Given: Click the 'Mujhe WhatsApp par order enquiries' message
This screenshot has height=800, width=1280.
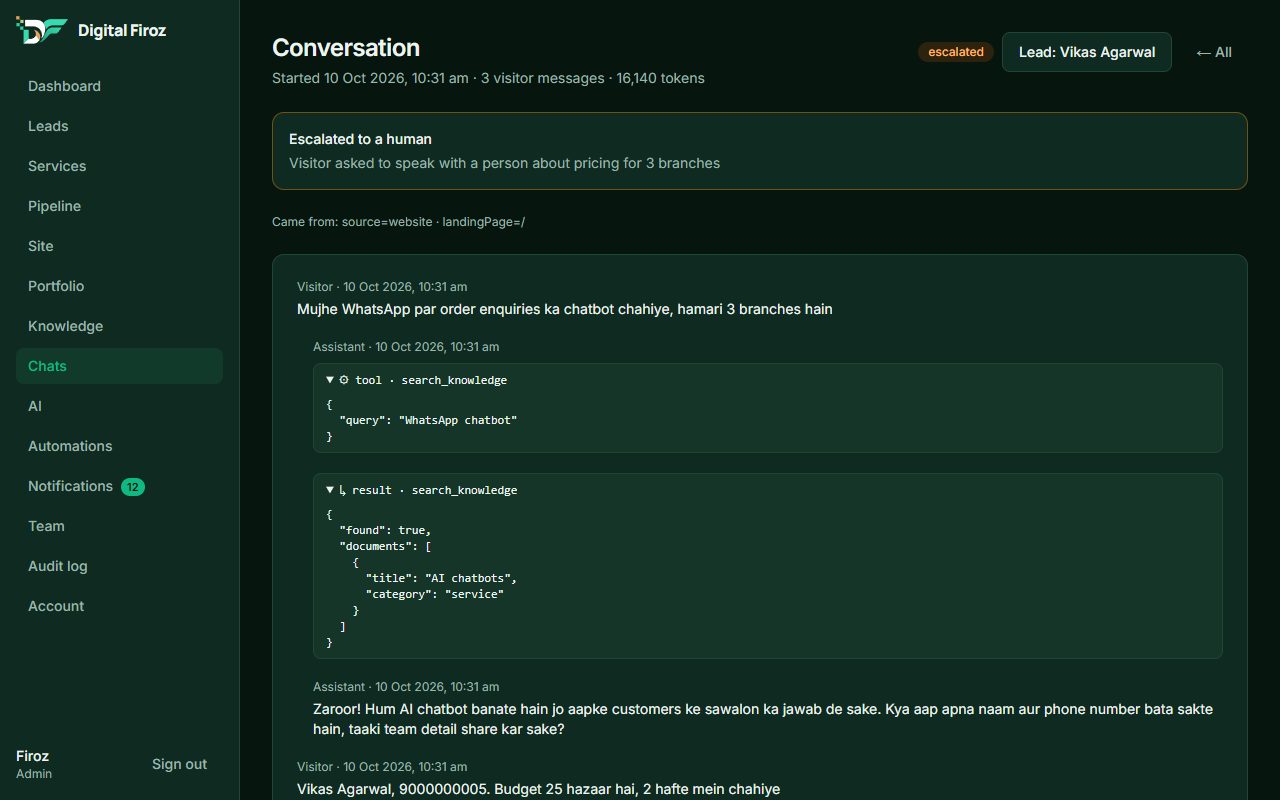Looking at the screenshot, I should point(565,309).
